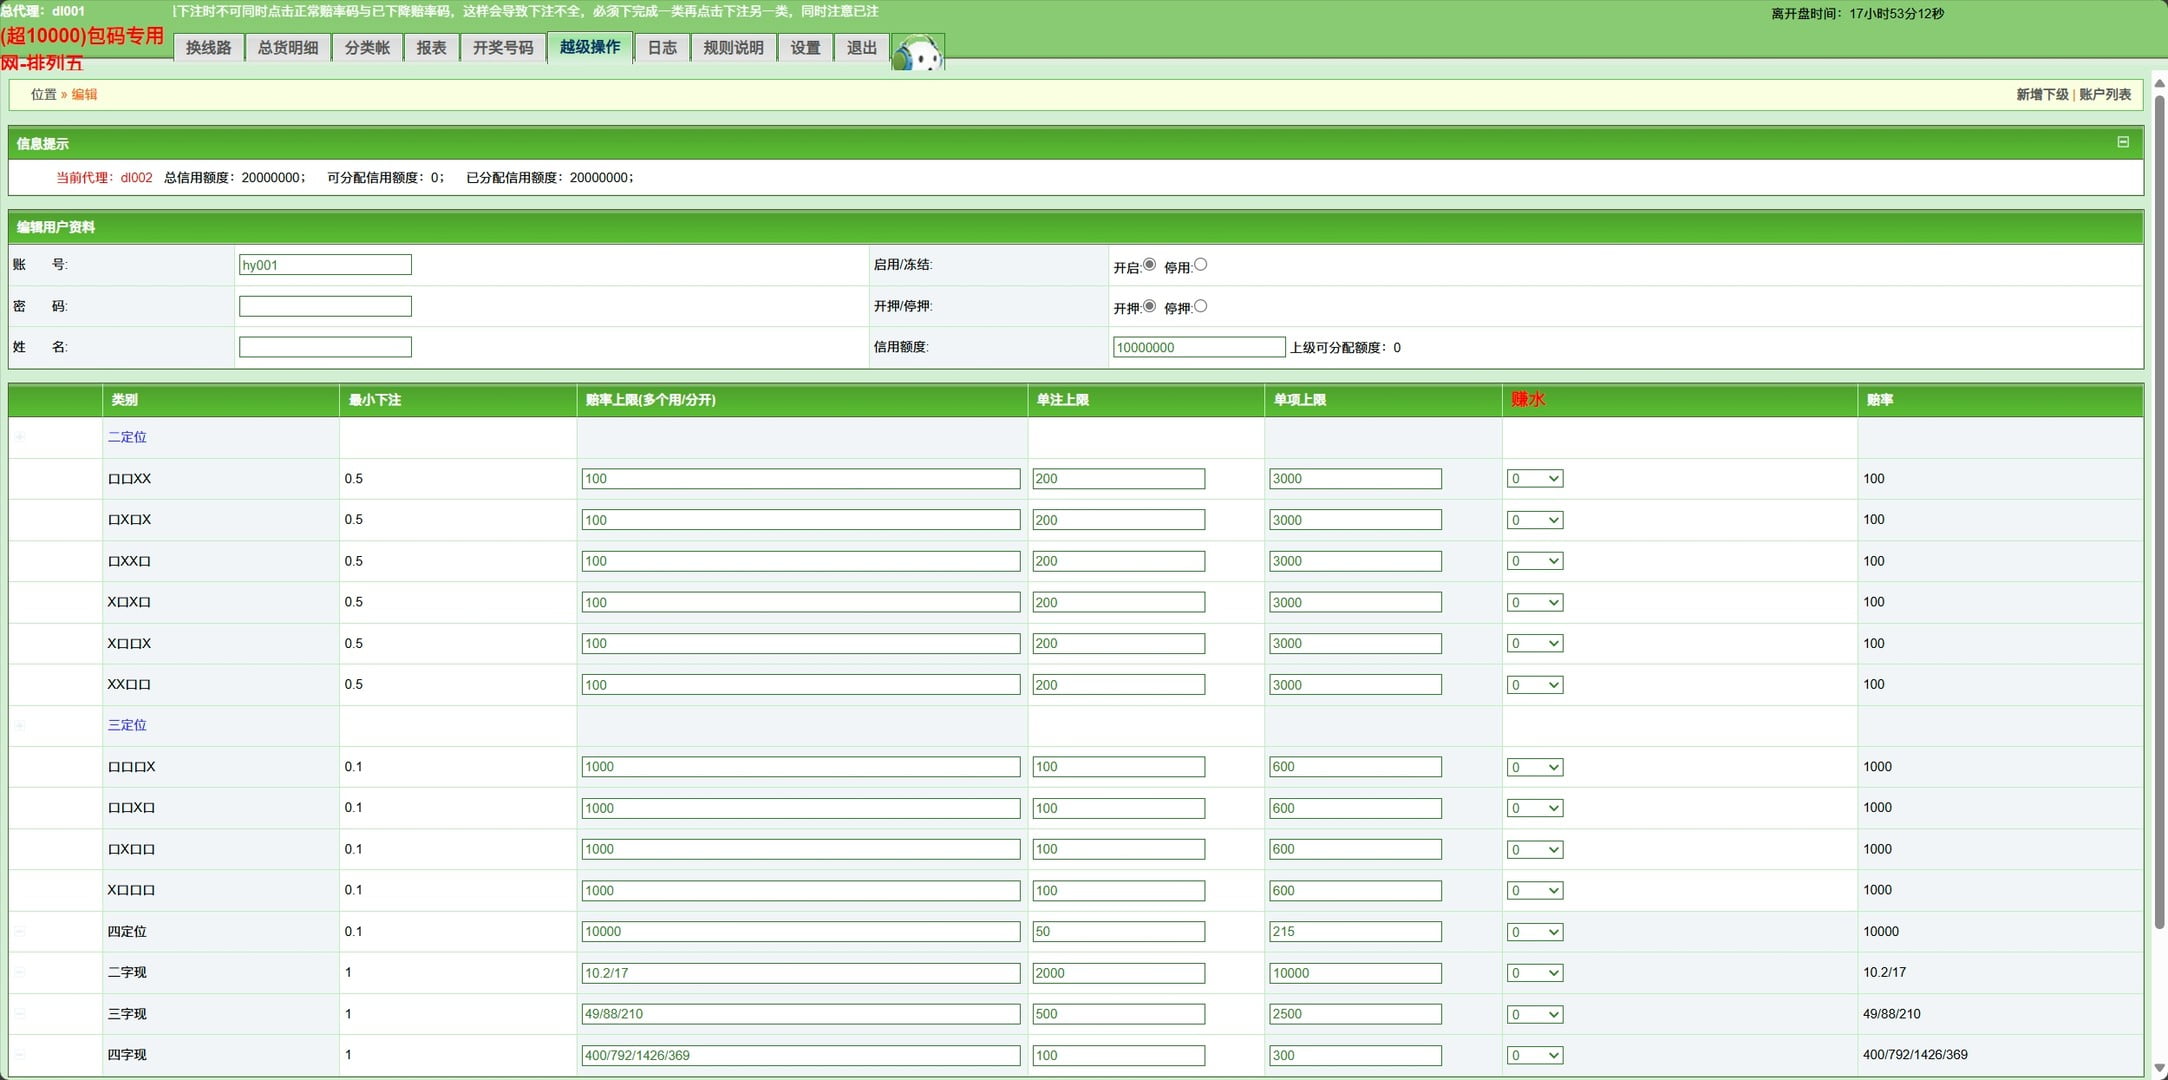This screenshot has width=2168, height=1080.
Task: Open the 账户列表 link
Action: click(2105, 94)
